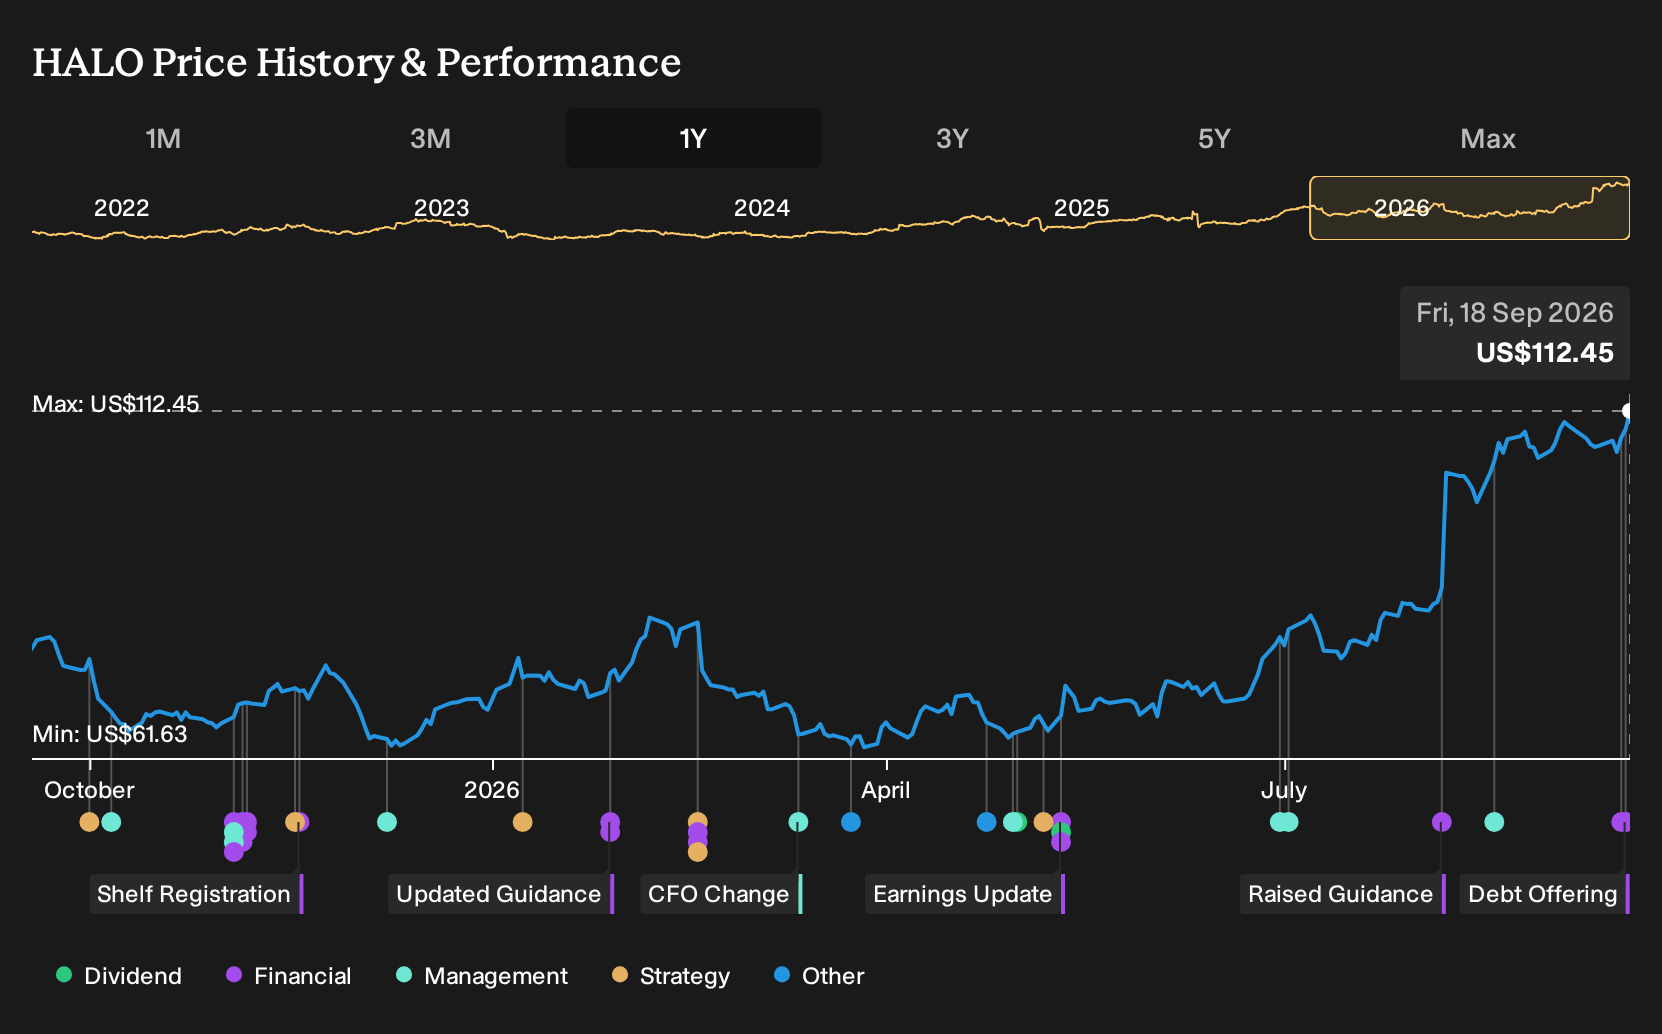Toggle the Other legend item
The width and height of the screenshot is (1662, 1034).
coord(819,976)
